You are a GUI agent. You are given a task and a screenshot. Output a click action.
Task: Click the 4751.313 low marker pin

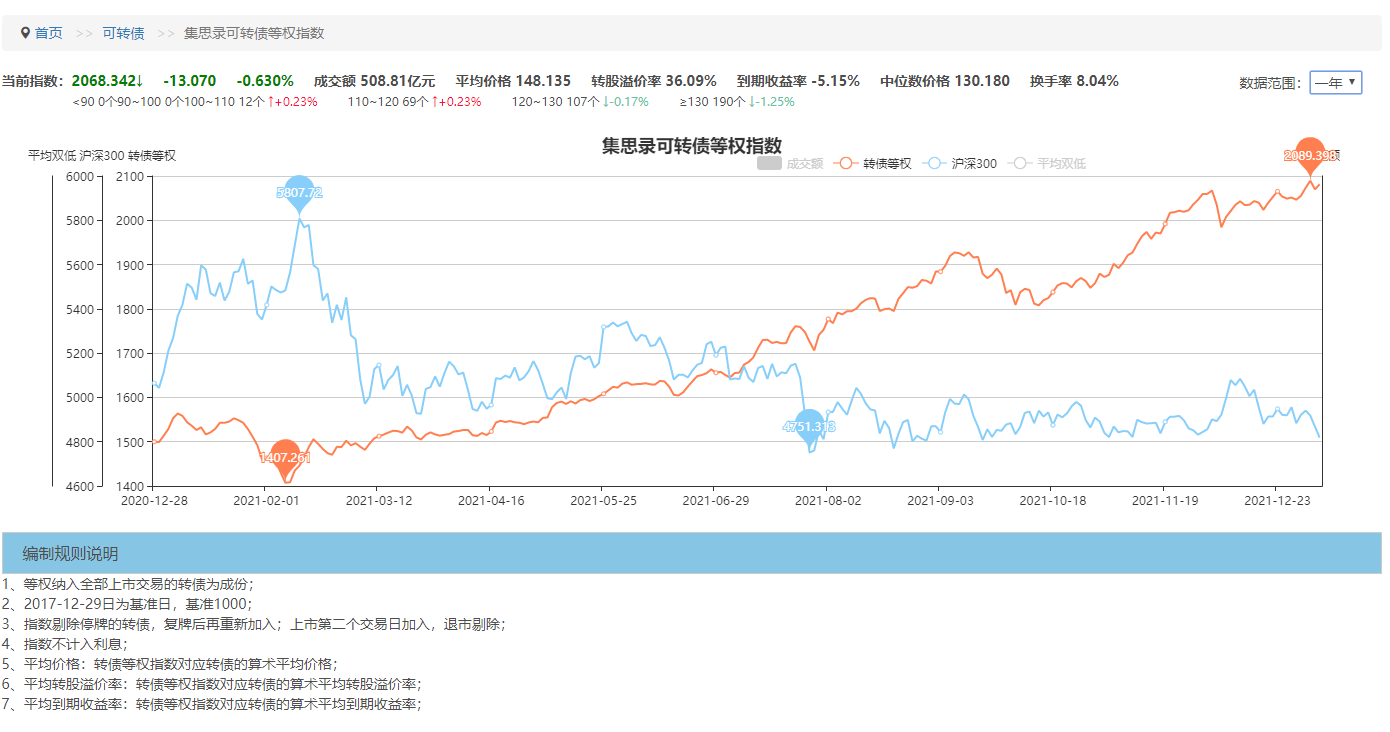click(809, 426)
